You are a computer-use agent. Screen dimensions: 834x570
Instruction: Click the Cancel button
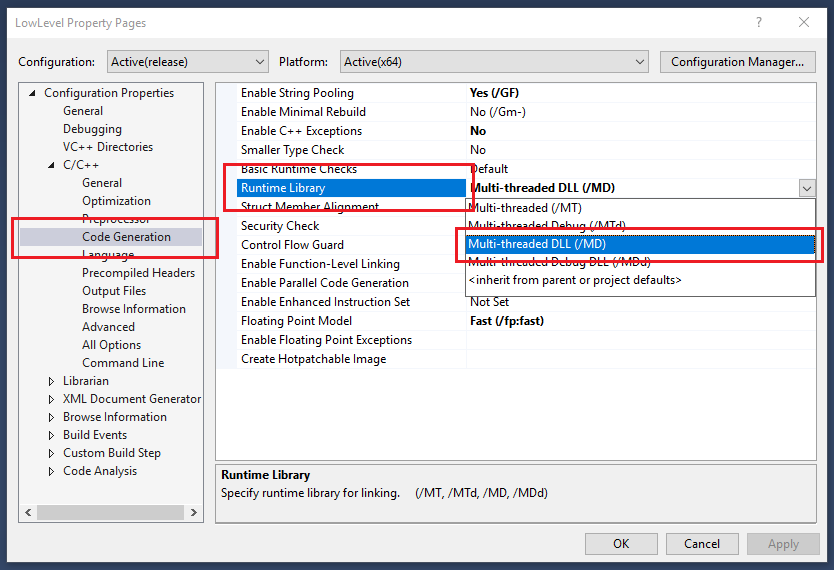pyautogui.click(x=702, y=544)
